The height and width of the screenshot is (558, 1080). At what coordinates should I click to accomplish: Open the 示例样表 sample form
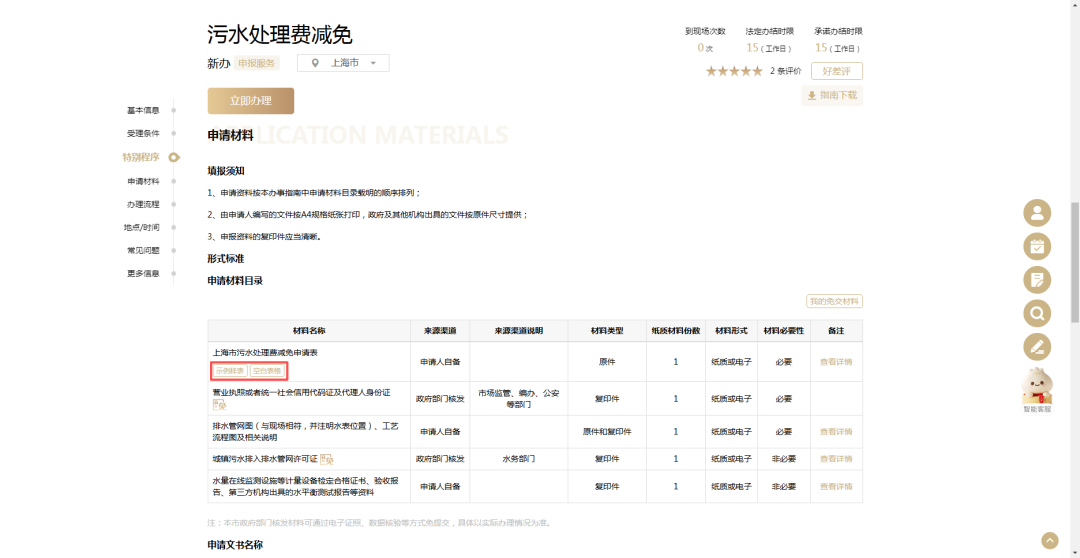tap(229, 370)
